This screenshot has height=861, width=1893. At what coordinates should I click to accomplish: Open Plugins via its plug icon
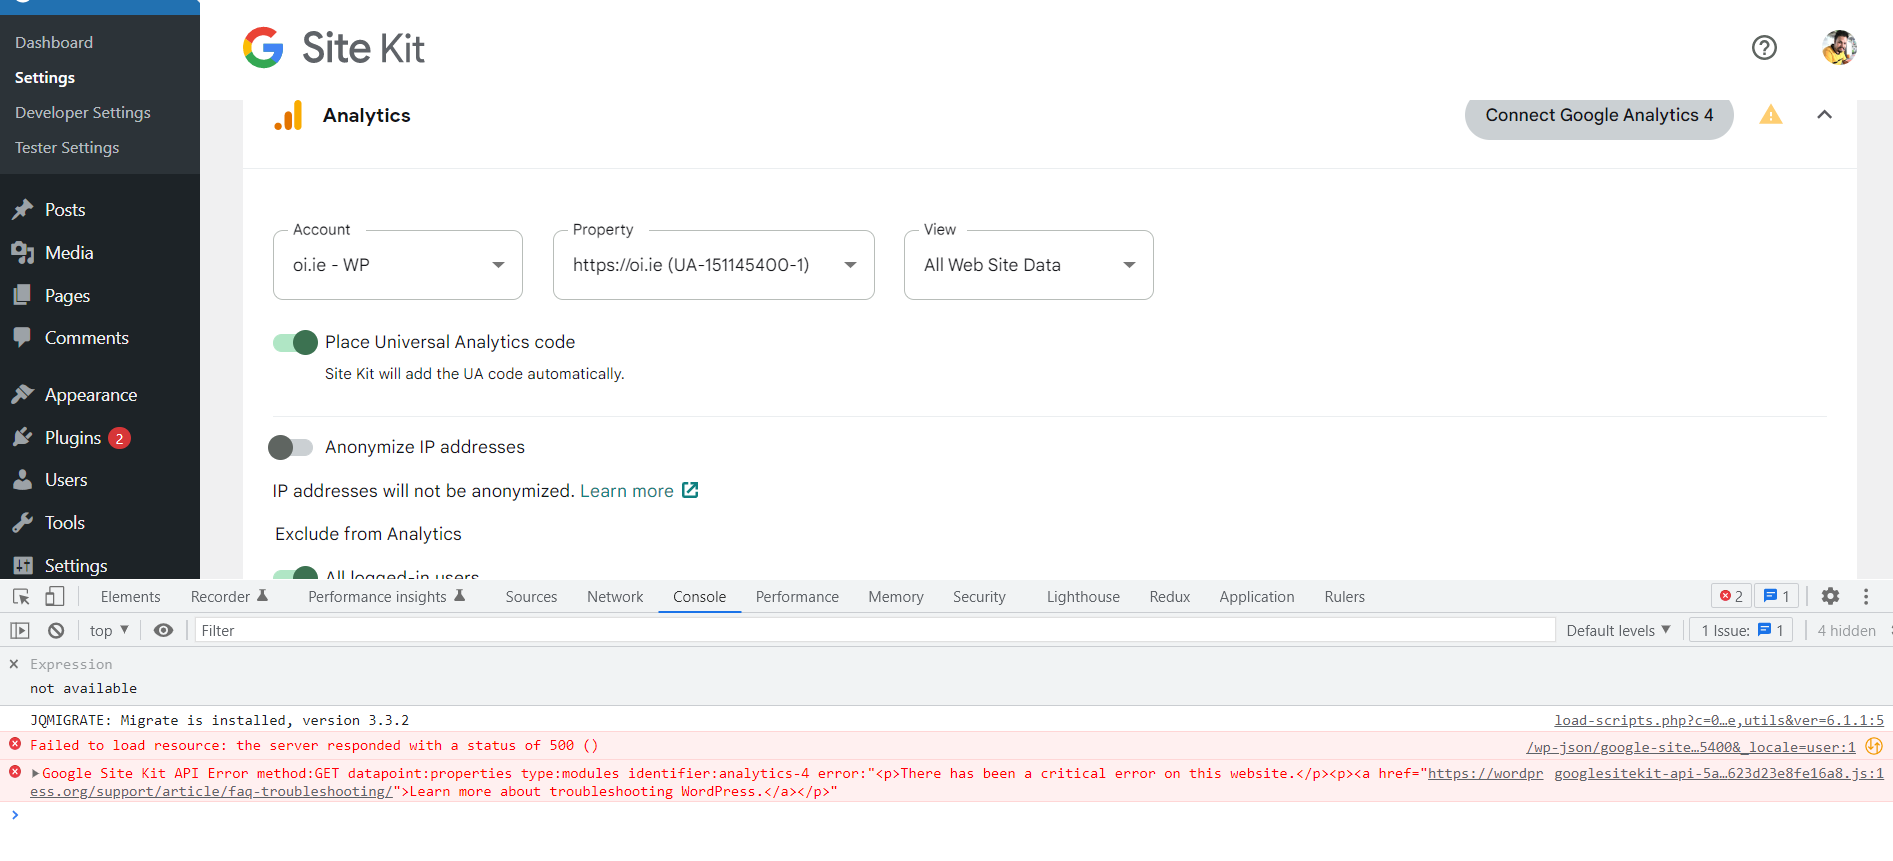[23, 437]
